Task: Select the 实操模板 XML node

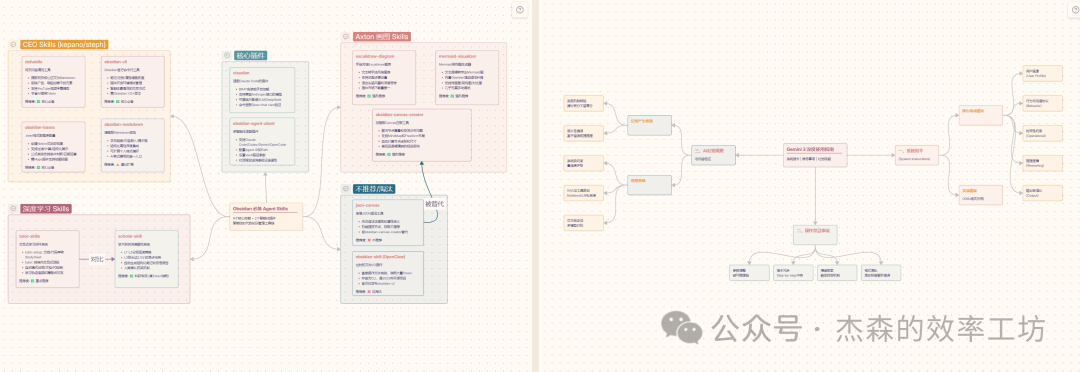Action: pos(981,194)
